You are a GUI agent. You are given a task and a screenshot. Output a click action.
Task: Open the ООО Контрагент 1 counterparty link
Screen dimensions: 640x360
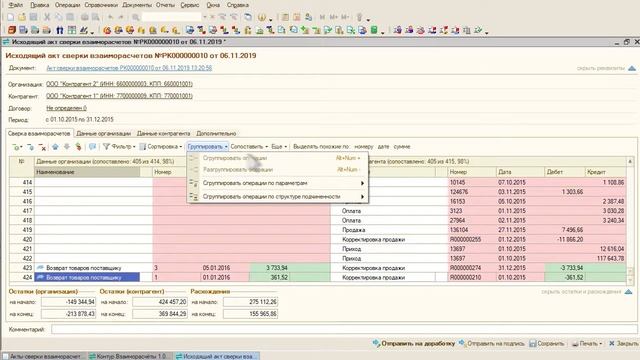coord(119,96)
